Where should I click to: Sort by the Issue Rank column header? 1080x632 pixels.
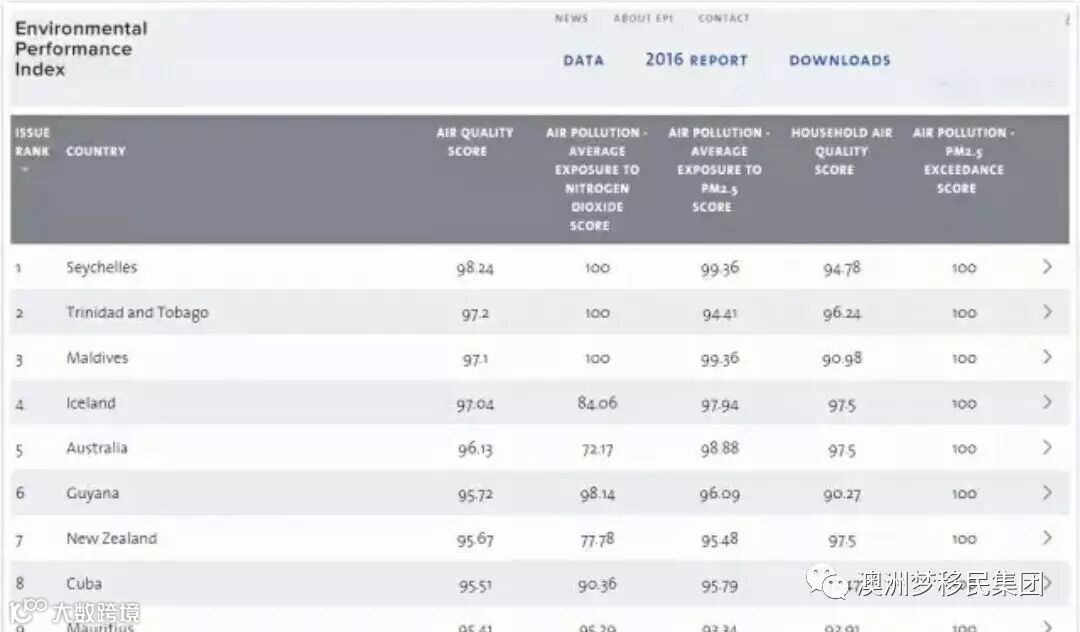[32, 143]
